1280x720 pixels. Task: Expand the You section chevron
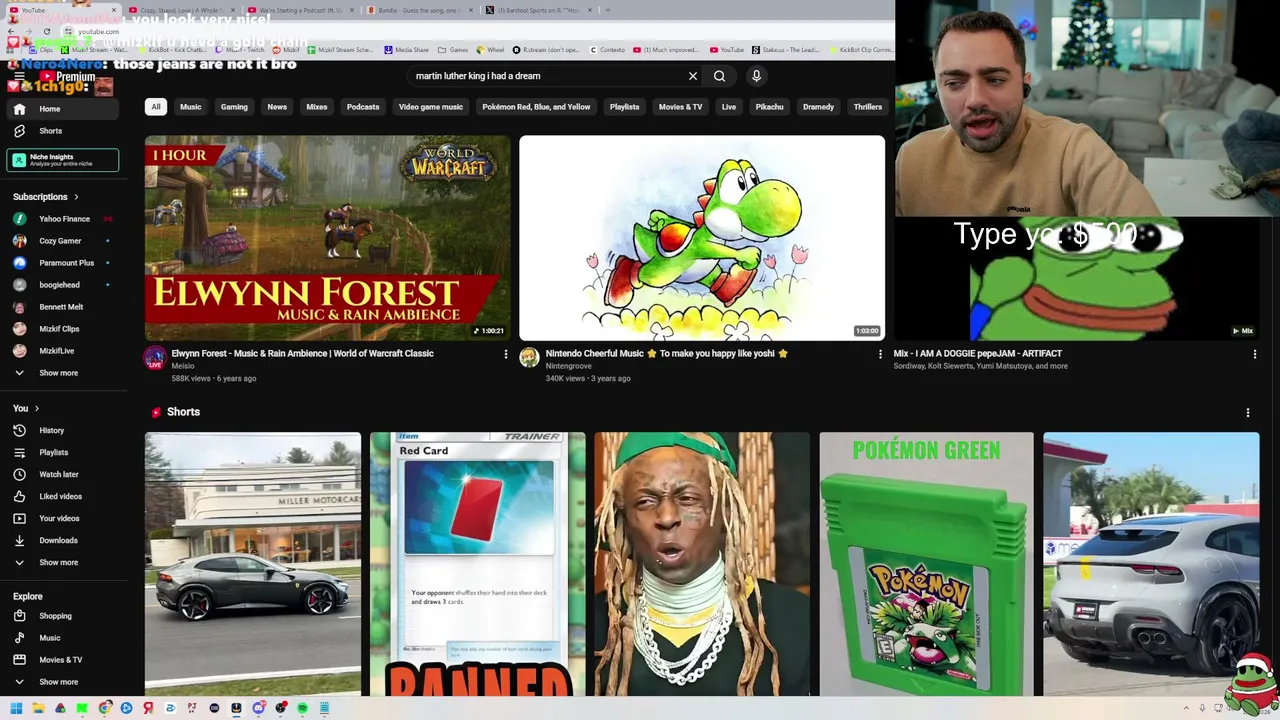pyautogui.click(x=37, y=408)
